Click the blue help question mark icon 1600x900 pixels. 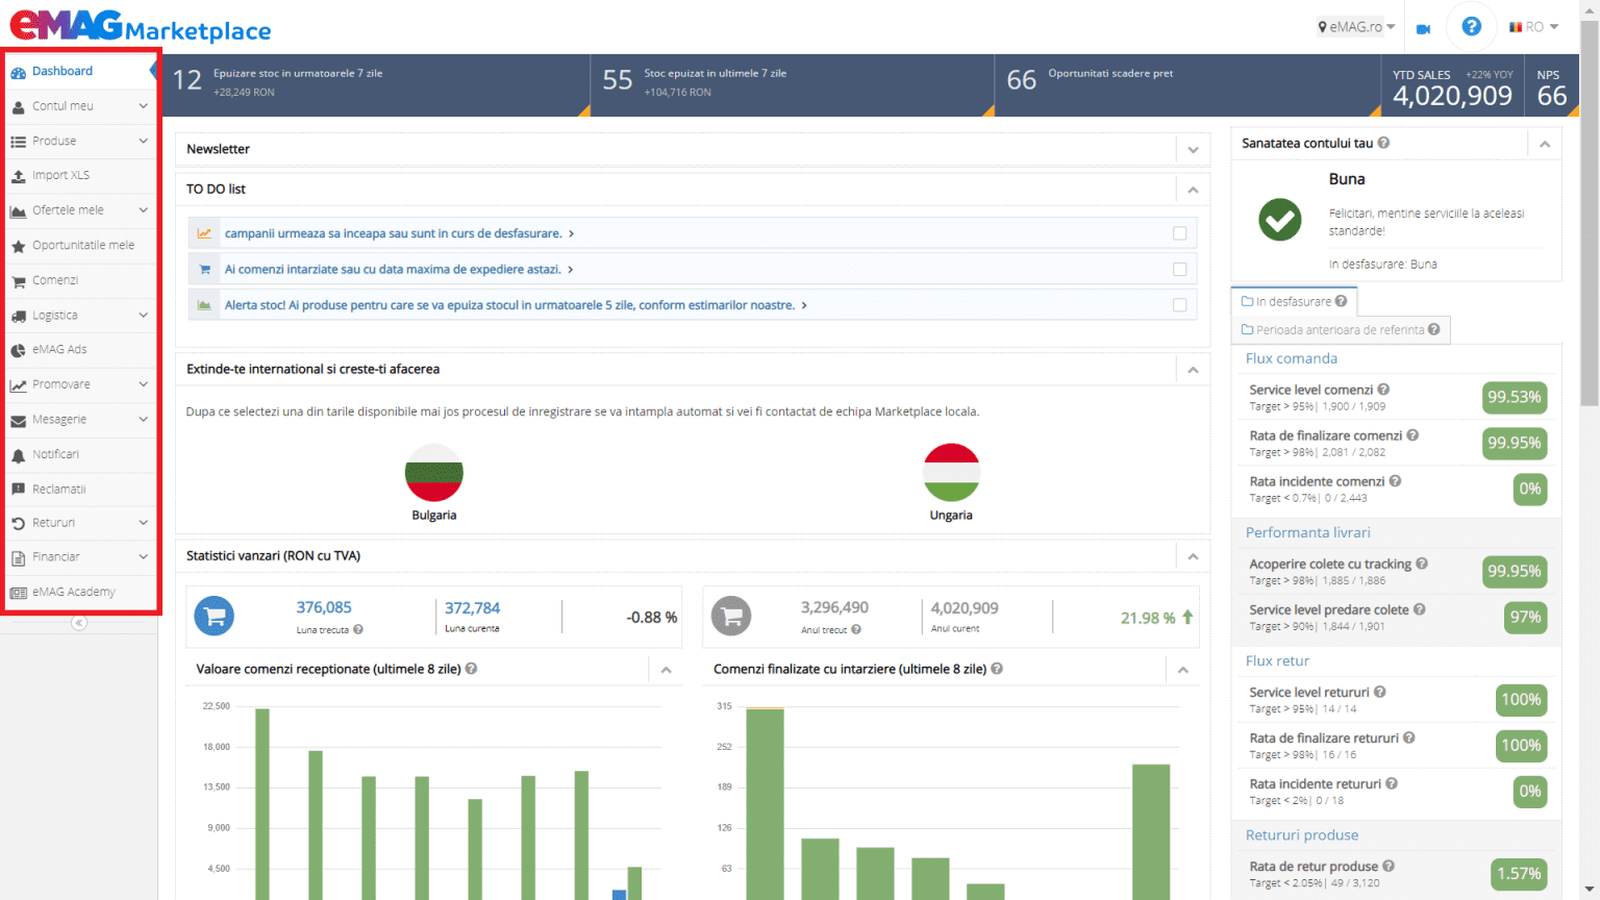[1471, 27]
